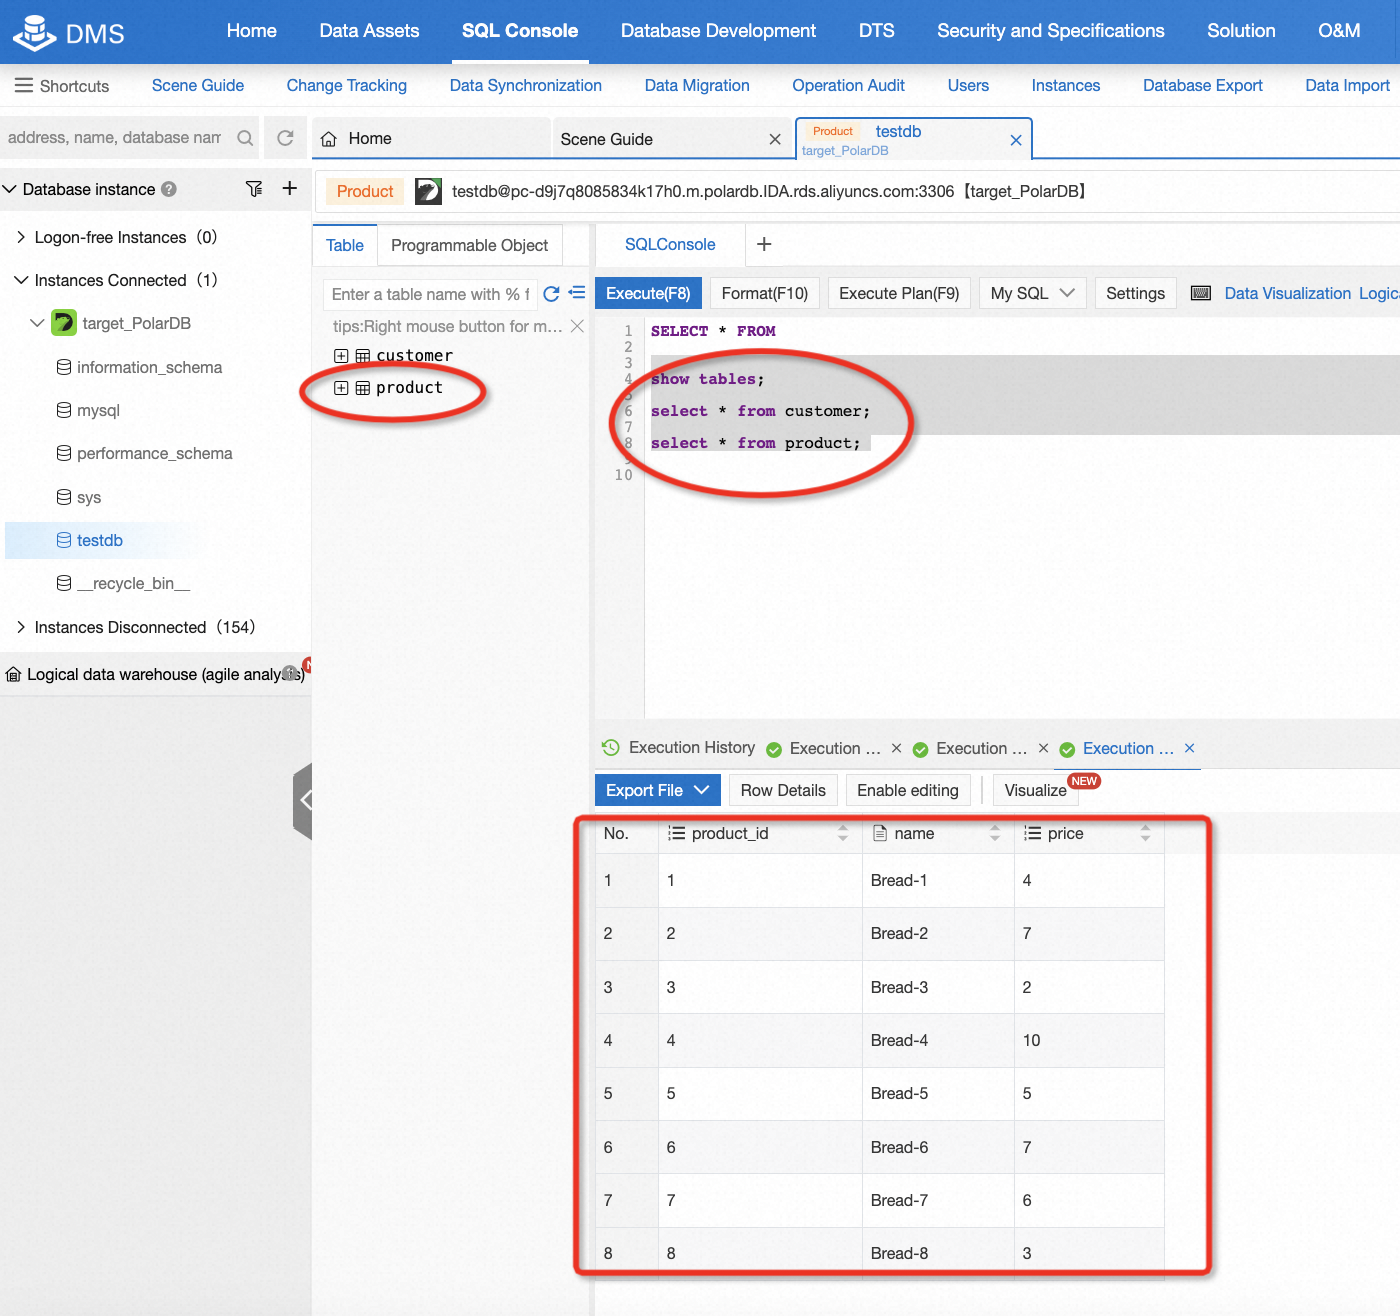The width and height of the screenshot is (1400, 1316).
Task: Open the Data Assets menu
Action: click(369, 31)
